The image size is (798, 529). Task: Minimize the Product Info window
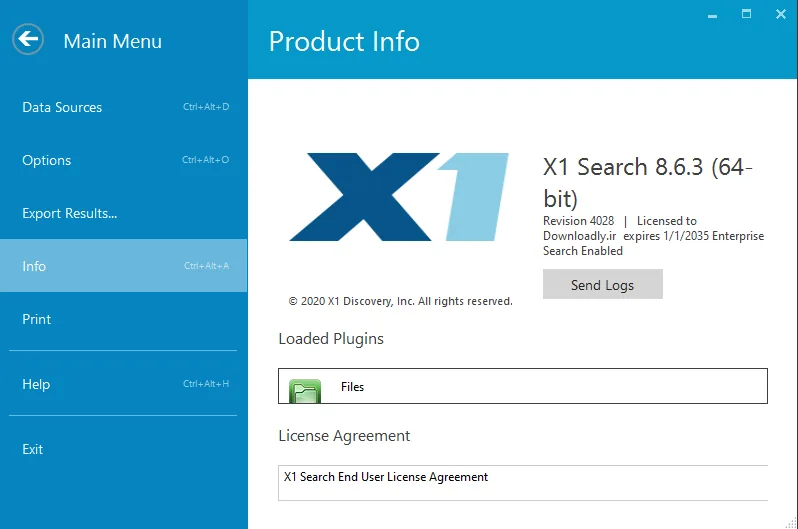pos(712,15)
